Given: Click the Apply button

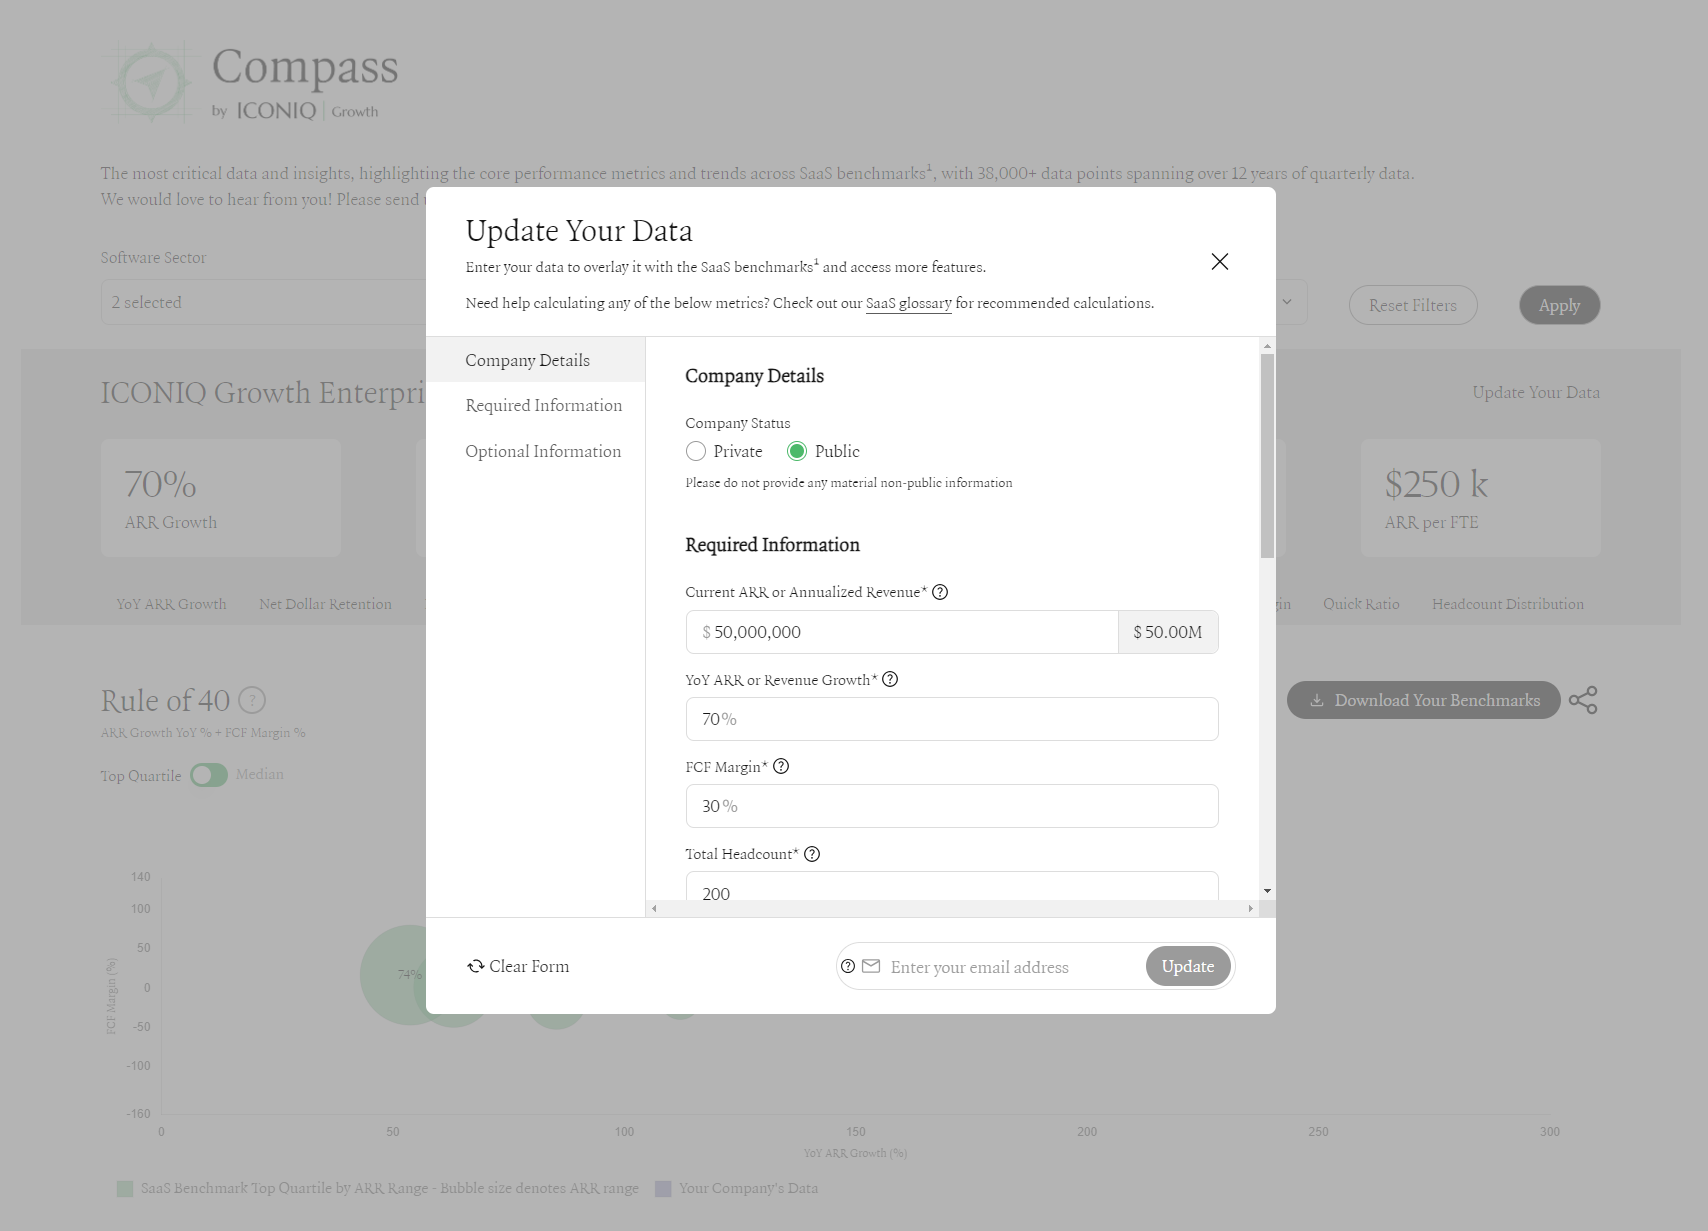Looking at the screenshot, I should coord(1560,305).
